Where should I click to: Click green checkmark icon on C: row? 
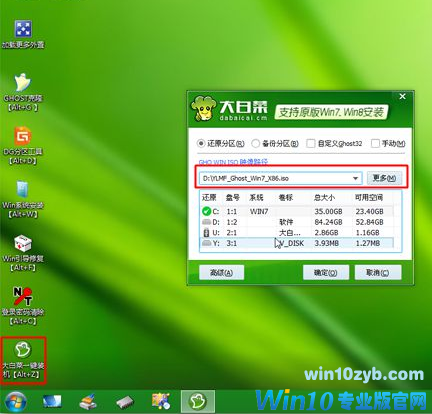tap(206, 211)
